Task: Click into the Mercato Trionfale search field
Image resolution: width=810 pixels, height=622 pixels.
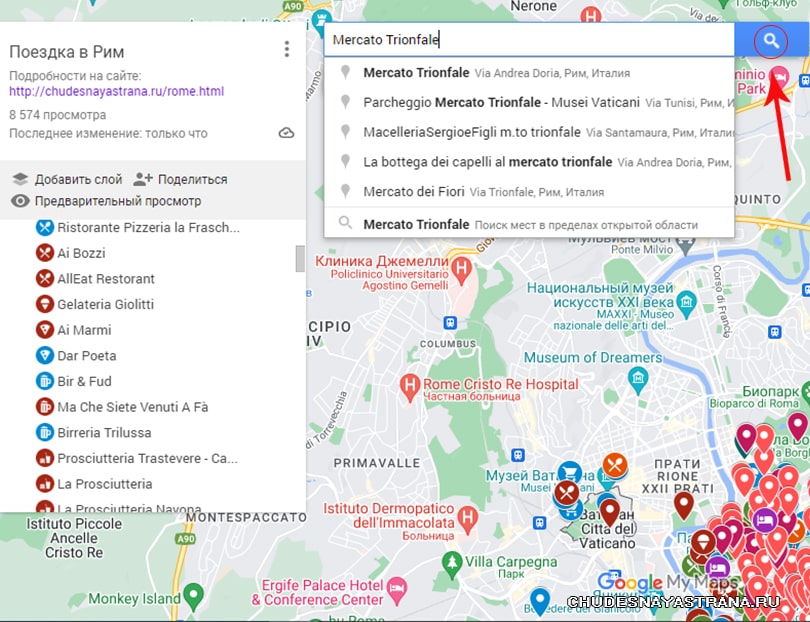Action: (x=529, y=40)
